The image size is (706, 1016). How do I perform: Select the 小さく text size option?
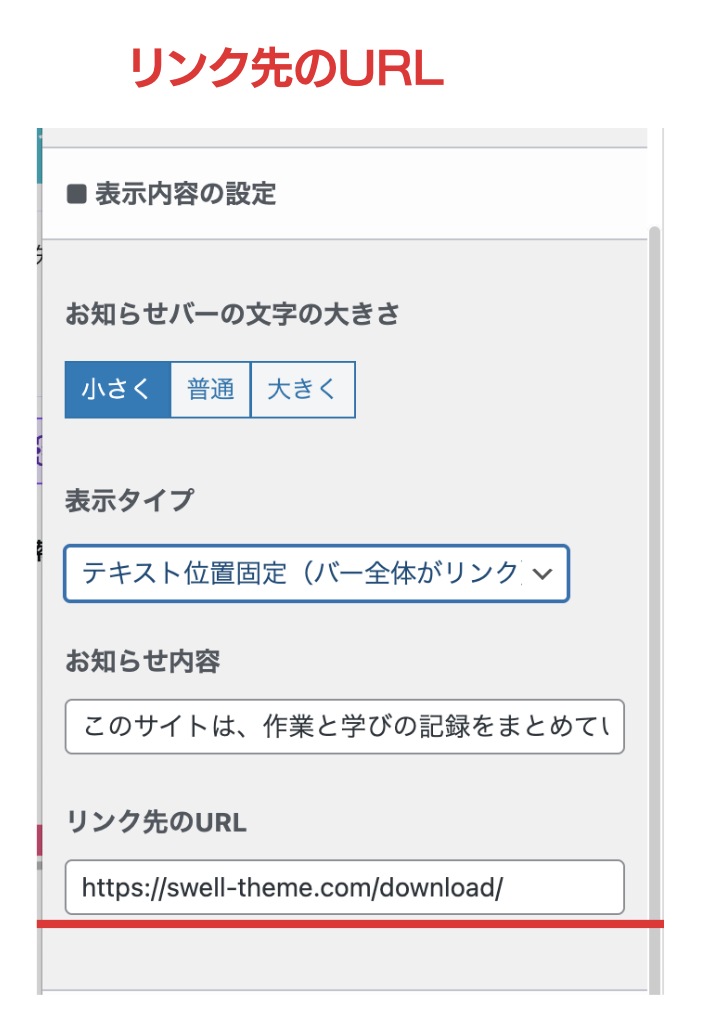pos(117,389)
